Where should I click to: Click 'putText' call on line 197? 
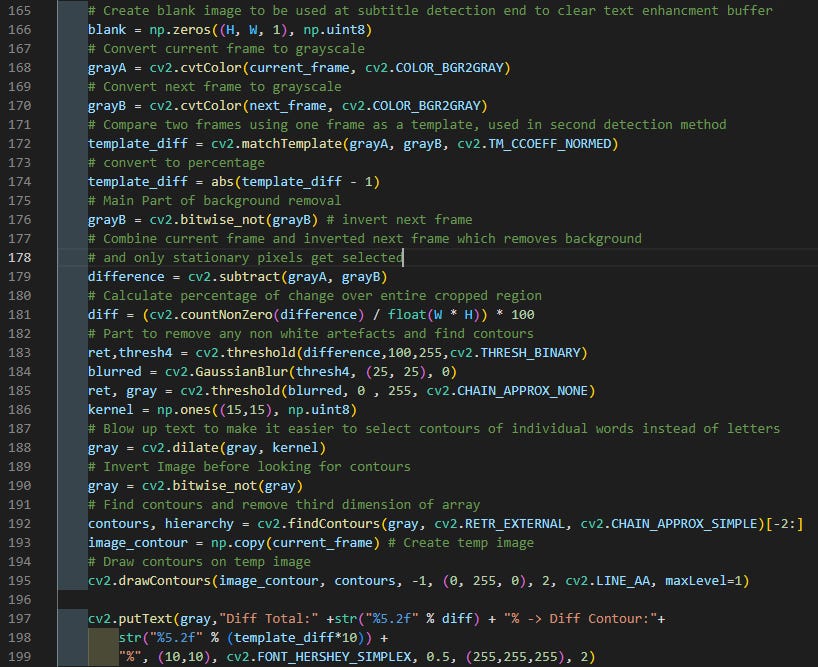[145, 619]
